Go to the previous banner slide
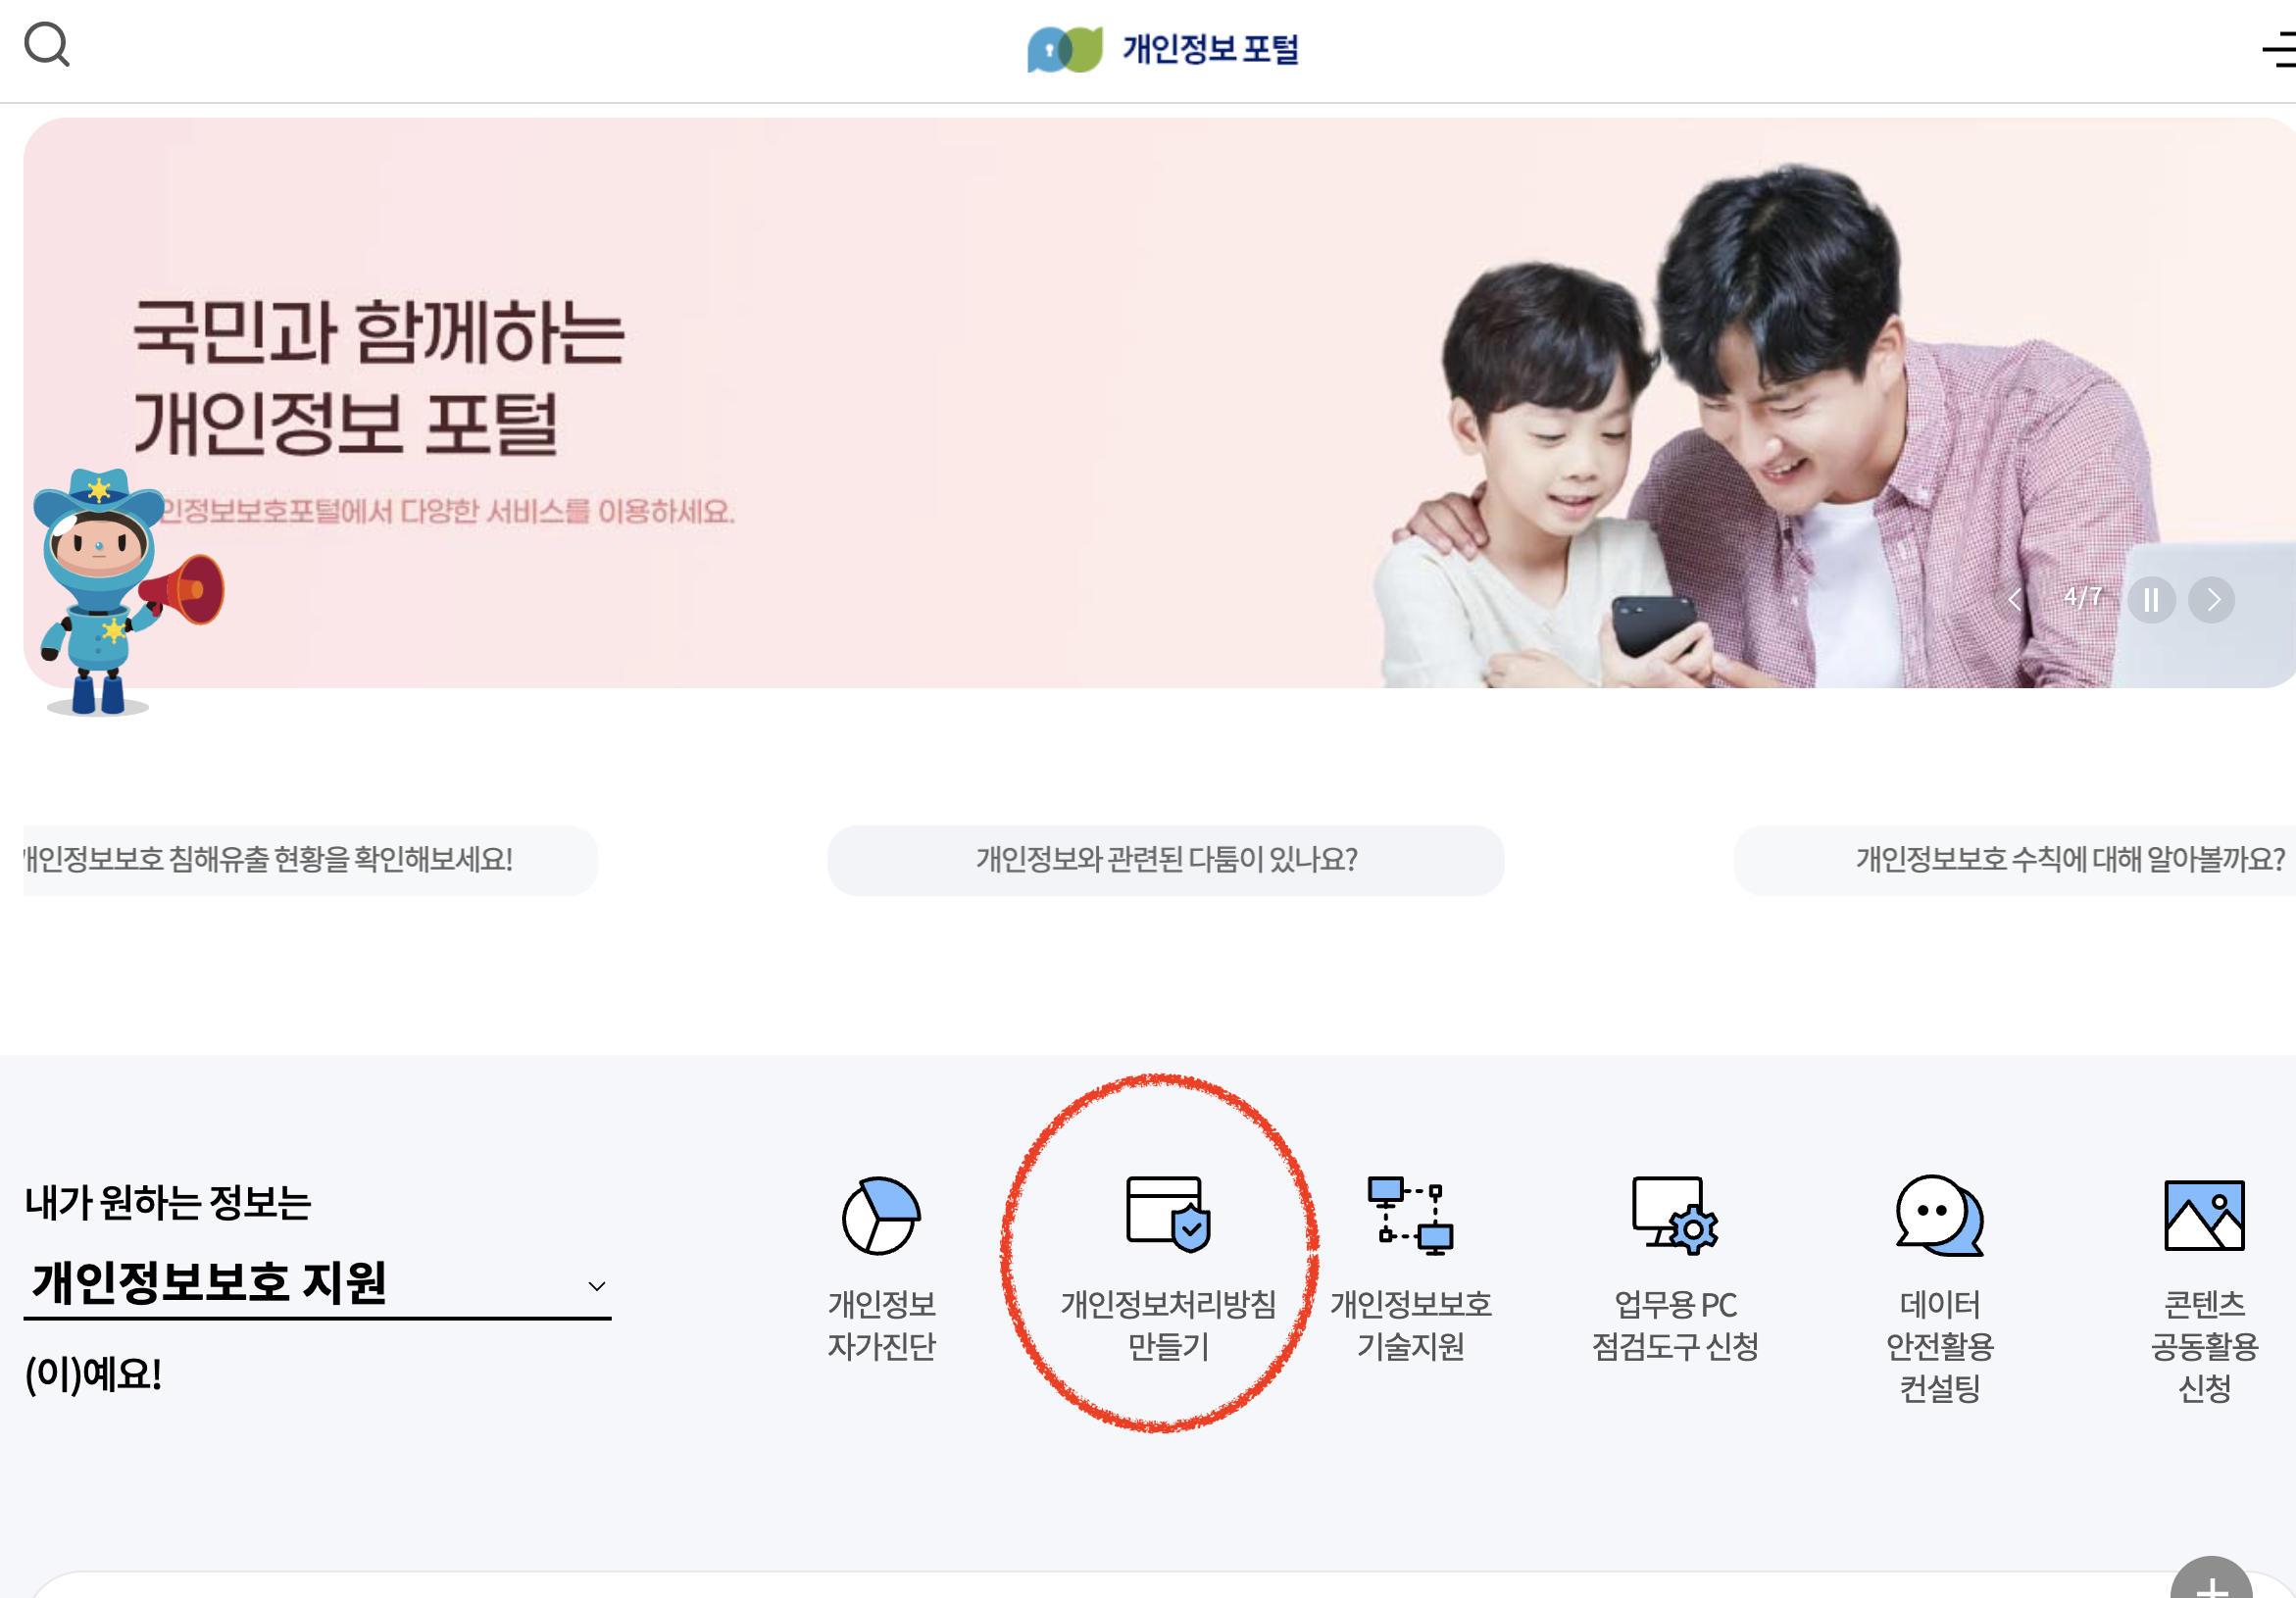 pos(2015,600)
